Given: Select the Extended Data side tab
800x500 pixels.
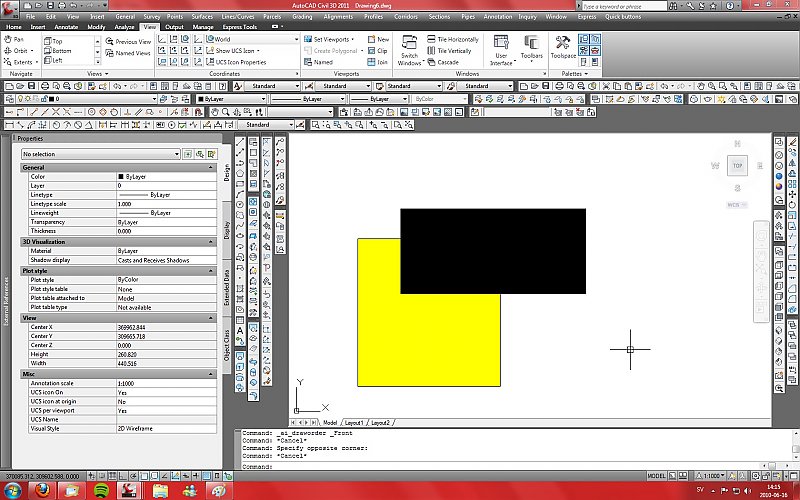Looking at the screenshot, I should [x=227, y=287].
